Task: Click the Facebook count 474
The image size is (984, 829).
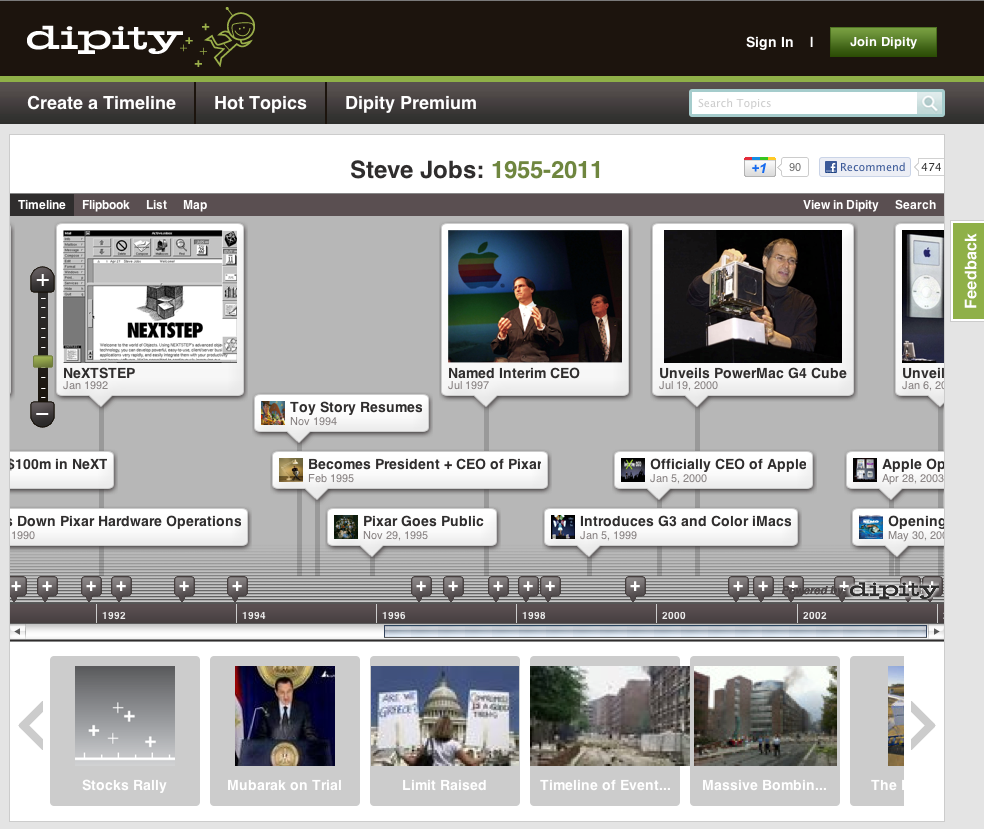Action: click(930, 168)
